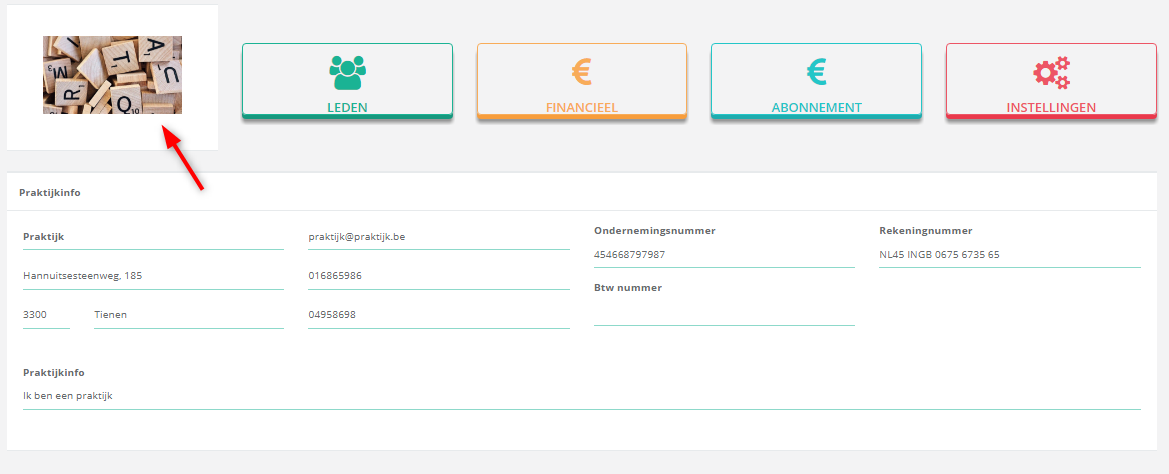Screen dimensions: 1169x474
Task: Select the ABONNEMENT text label
Action: tap(816, 107)
